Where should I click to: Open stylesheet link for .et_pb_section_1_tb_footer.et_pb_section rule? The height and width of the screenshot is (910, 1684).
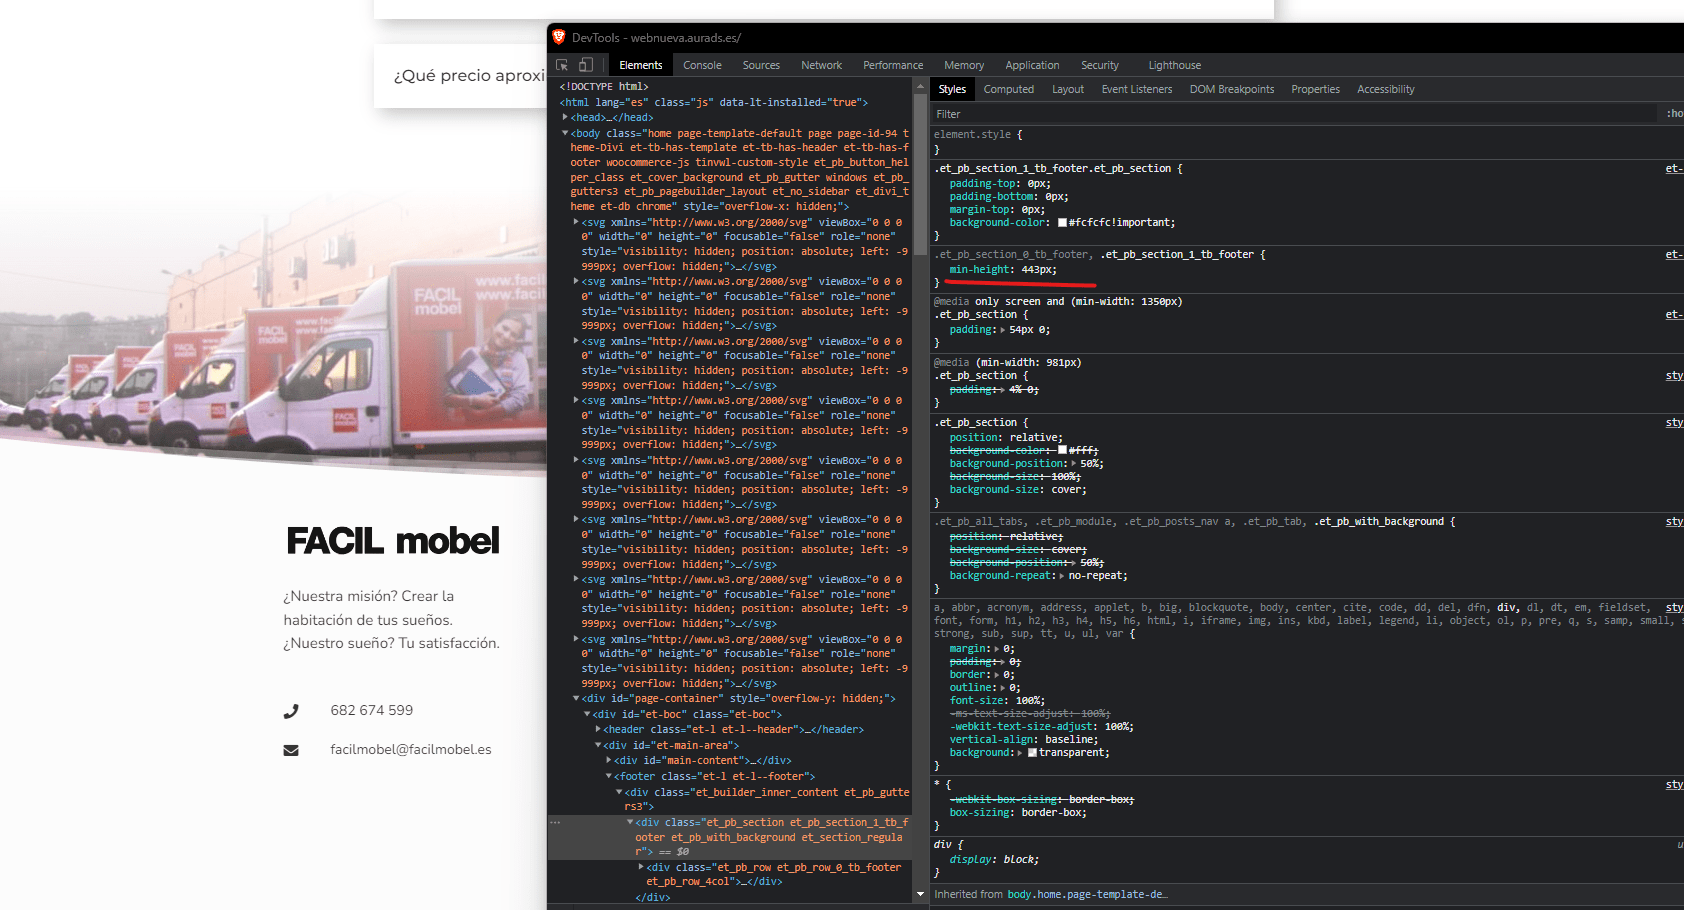[x=1674, y=168]
